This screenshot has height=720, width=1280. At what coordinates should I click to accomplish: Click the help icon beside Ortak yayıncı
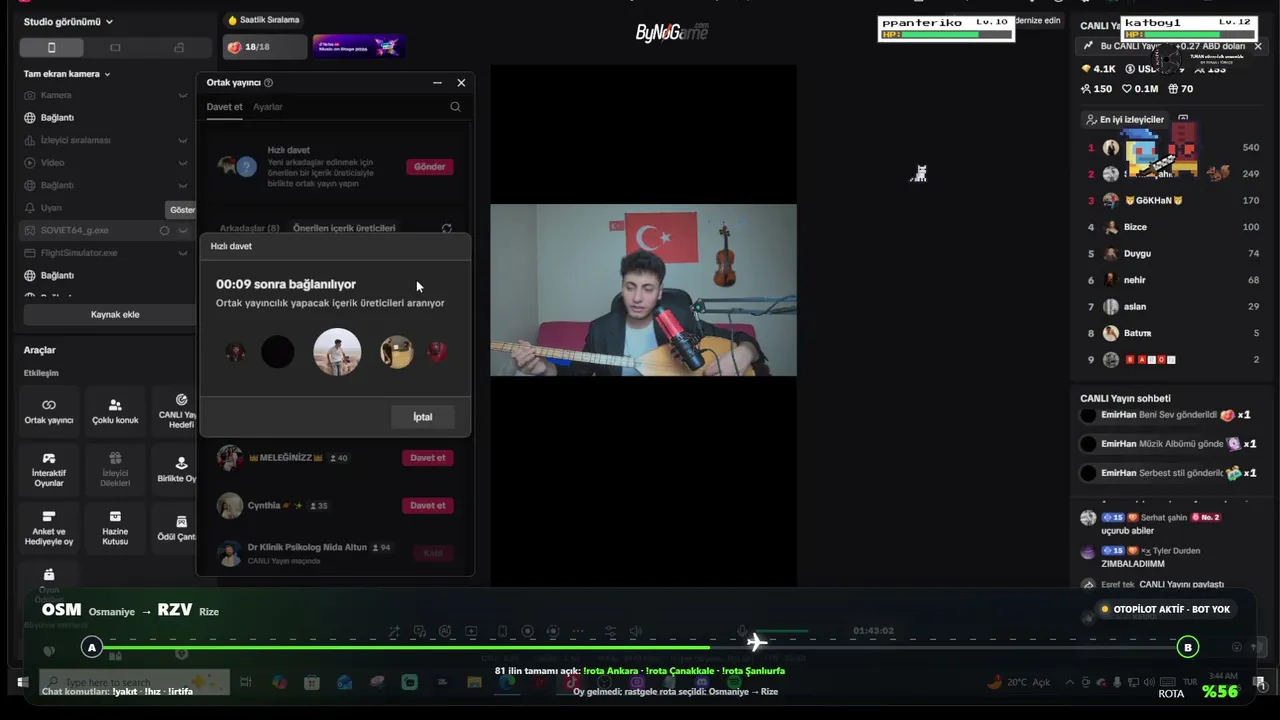pos(268,83)
